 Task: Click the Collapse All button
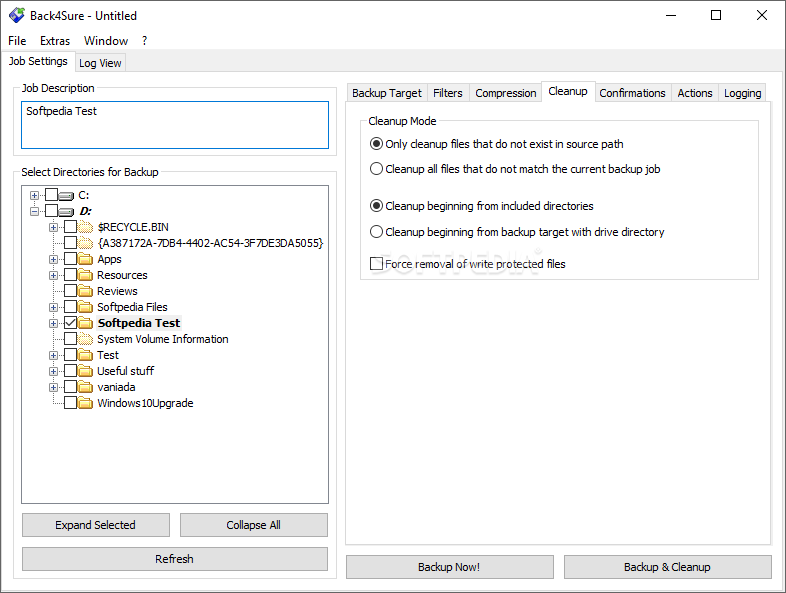[253, 525]
